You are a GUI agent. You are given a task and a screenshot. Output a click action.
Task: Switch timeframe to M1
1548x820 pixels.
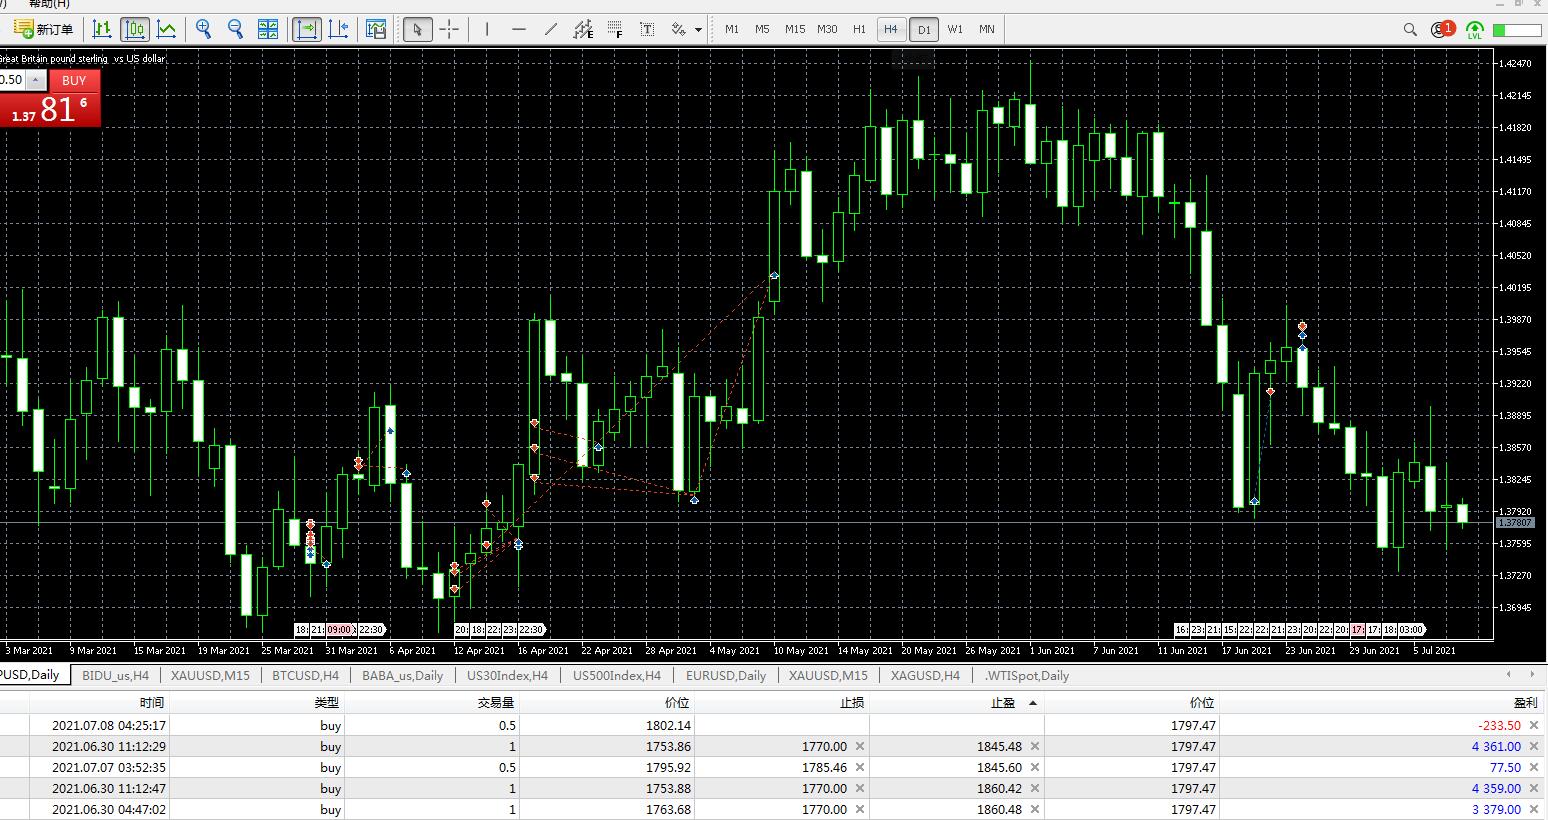tap(732, 29)
